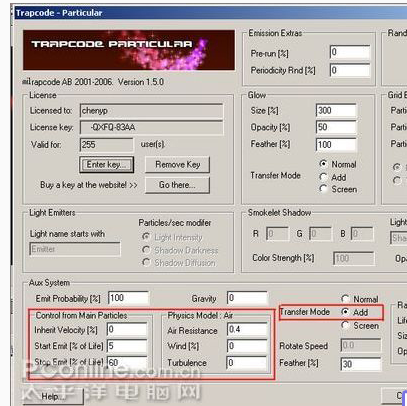Click the Trapcode AB 2001-2006 version text
The height and width of the screenshot is (406, 407).
93,82
